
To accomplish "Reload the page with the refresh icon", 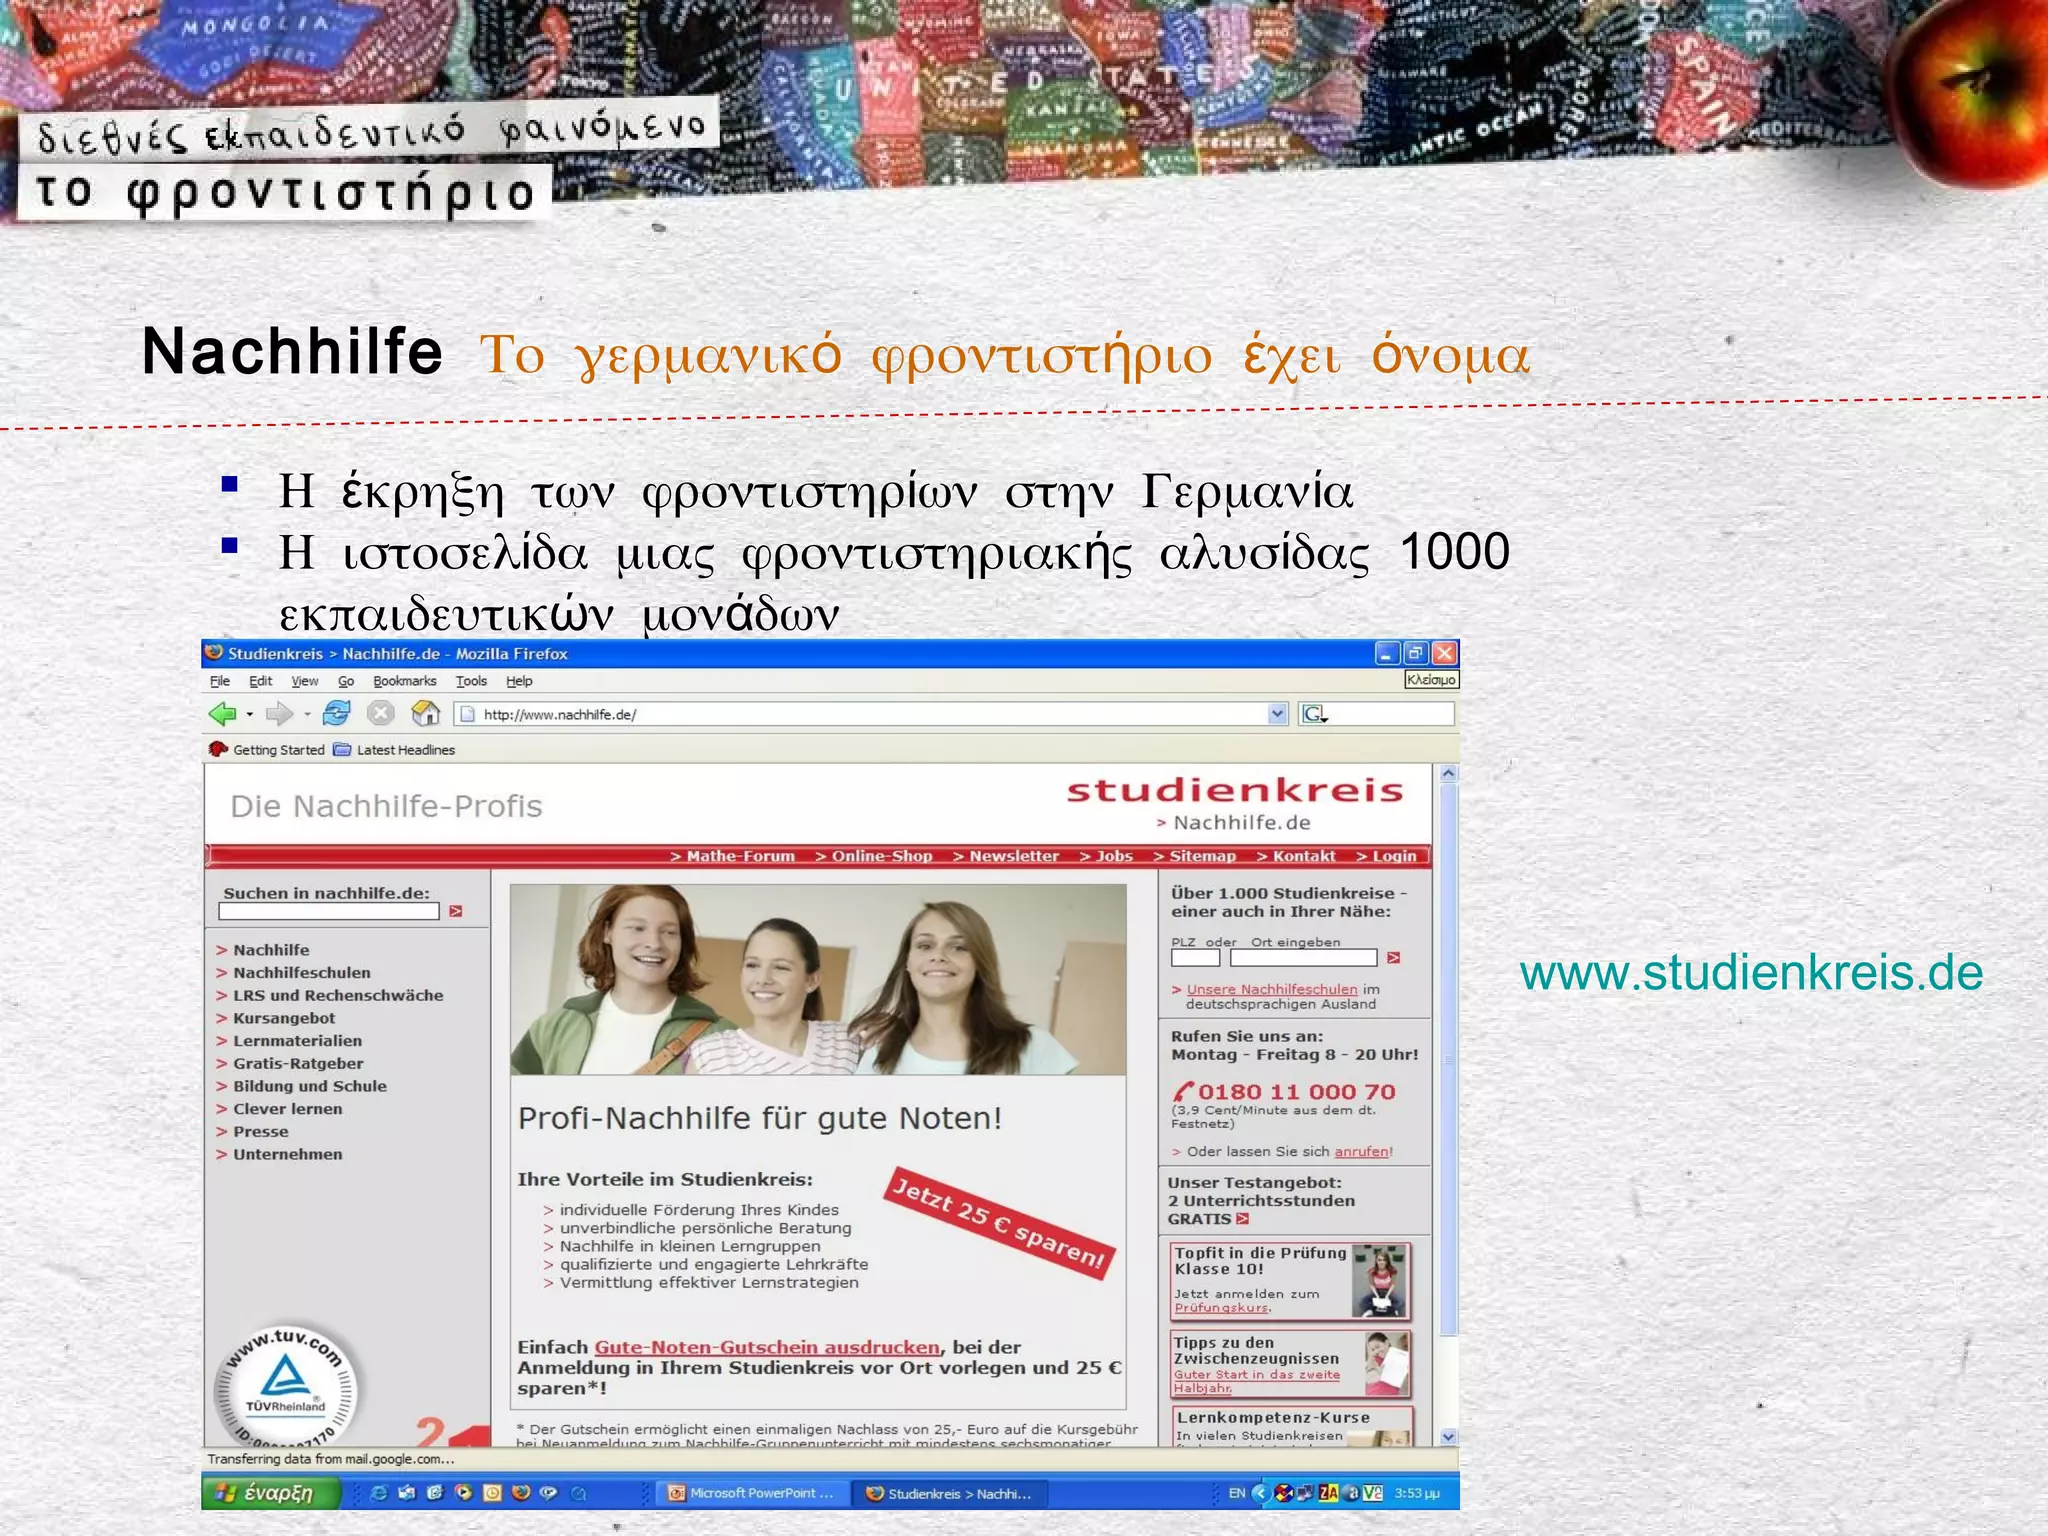I will (x=337, y=714).
